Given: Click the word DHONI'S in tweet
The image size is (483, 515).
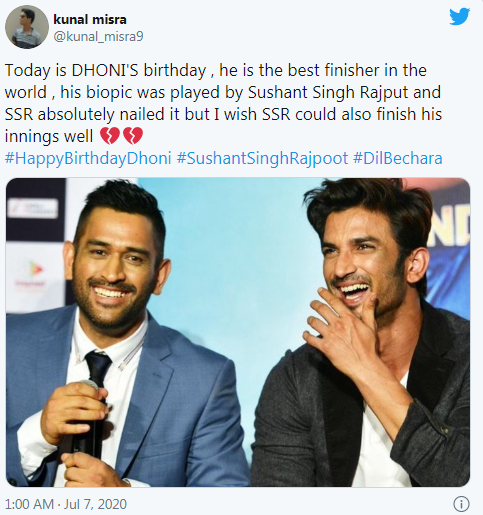Looking at the screenshot, I should [105, 70].
